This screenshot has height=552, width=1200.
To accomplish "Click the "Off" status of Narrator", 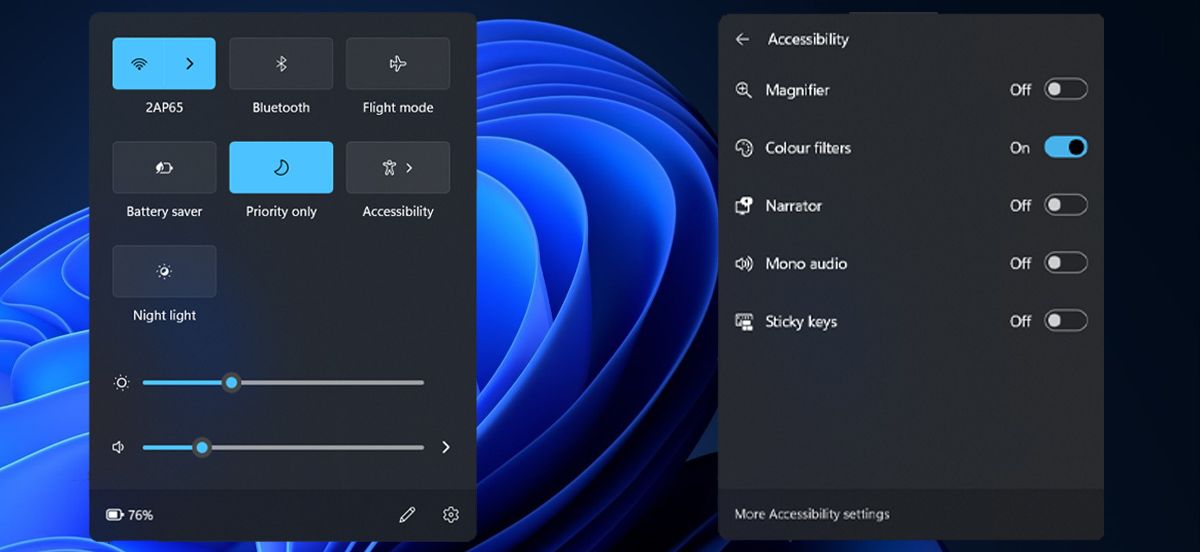I will pos(1020,206).
